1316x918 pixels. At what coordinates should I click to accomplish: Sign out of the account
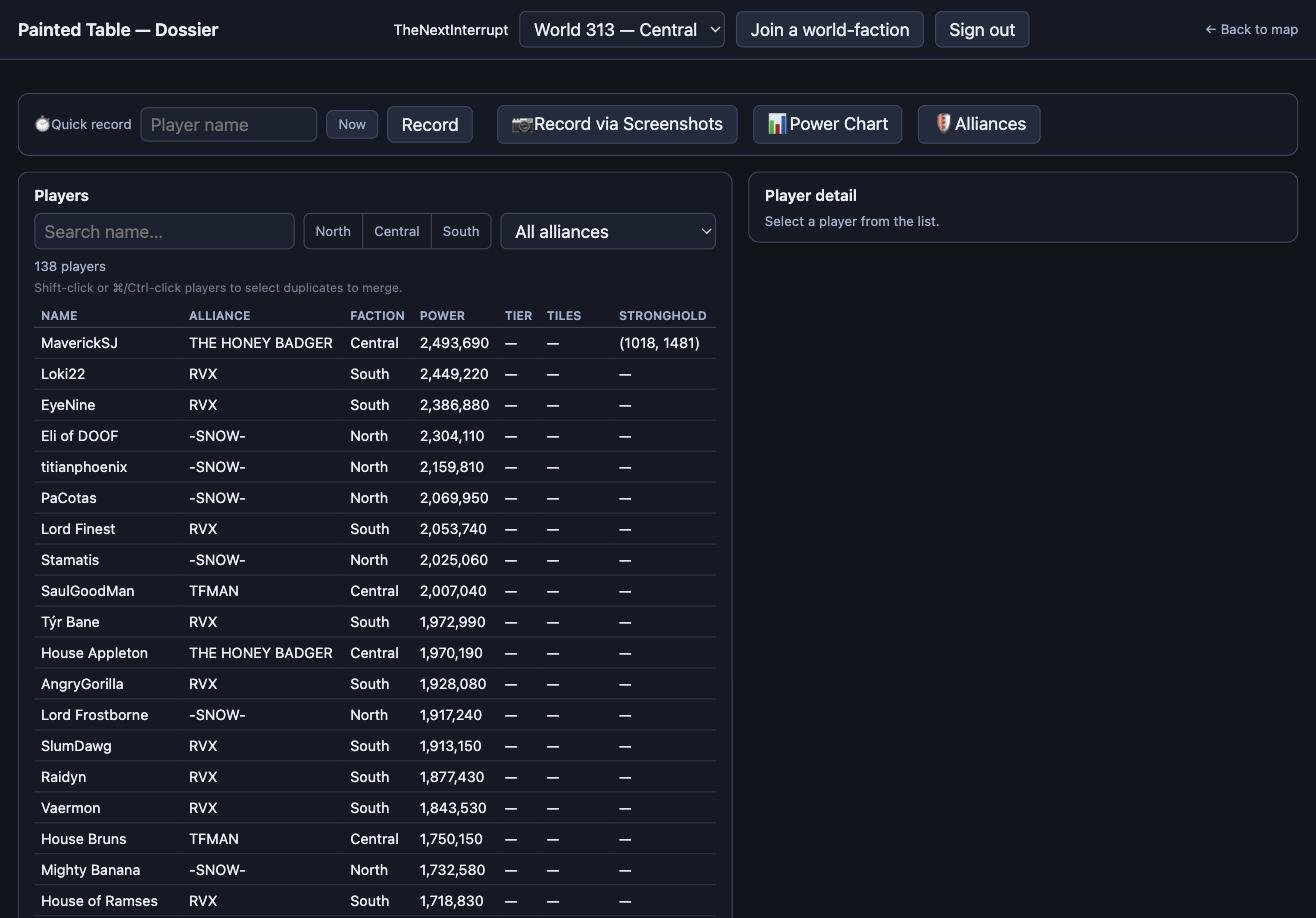tap(982, 30)
